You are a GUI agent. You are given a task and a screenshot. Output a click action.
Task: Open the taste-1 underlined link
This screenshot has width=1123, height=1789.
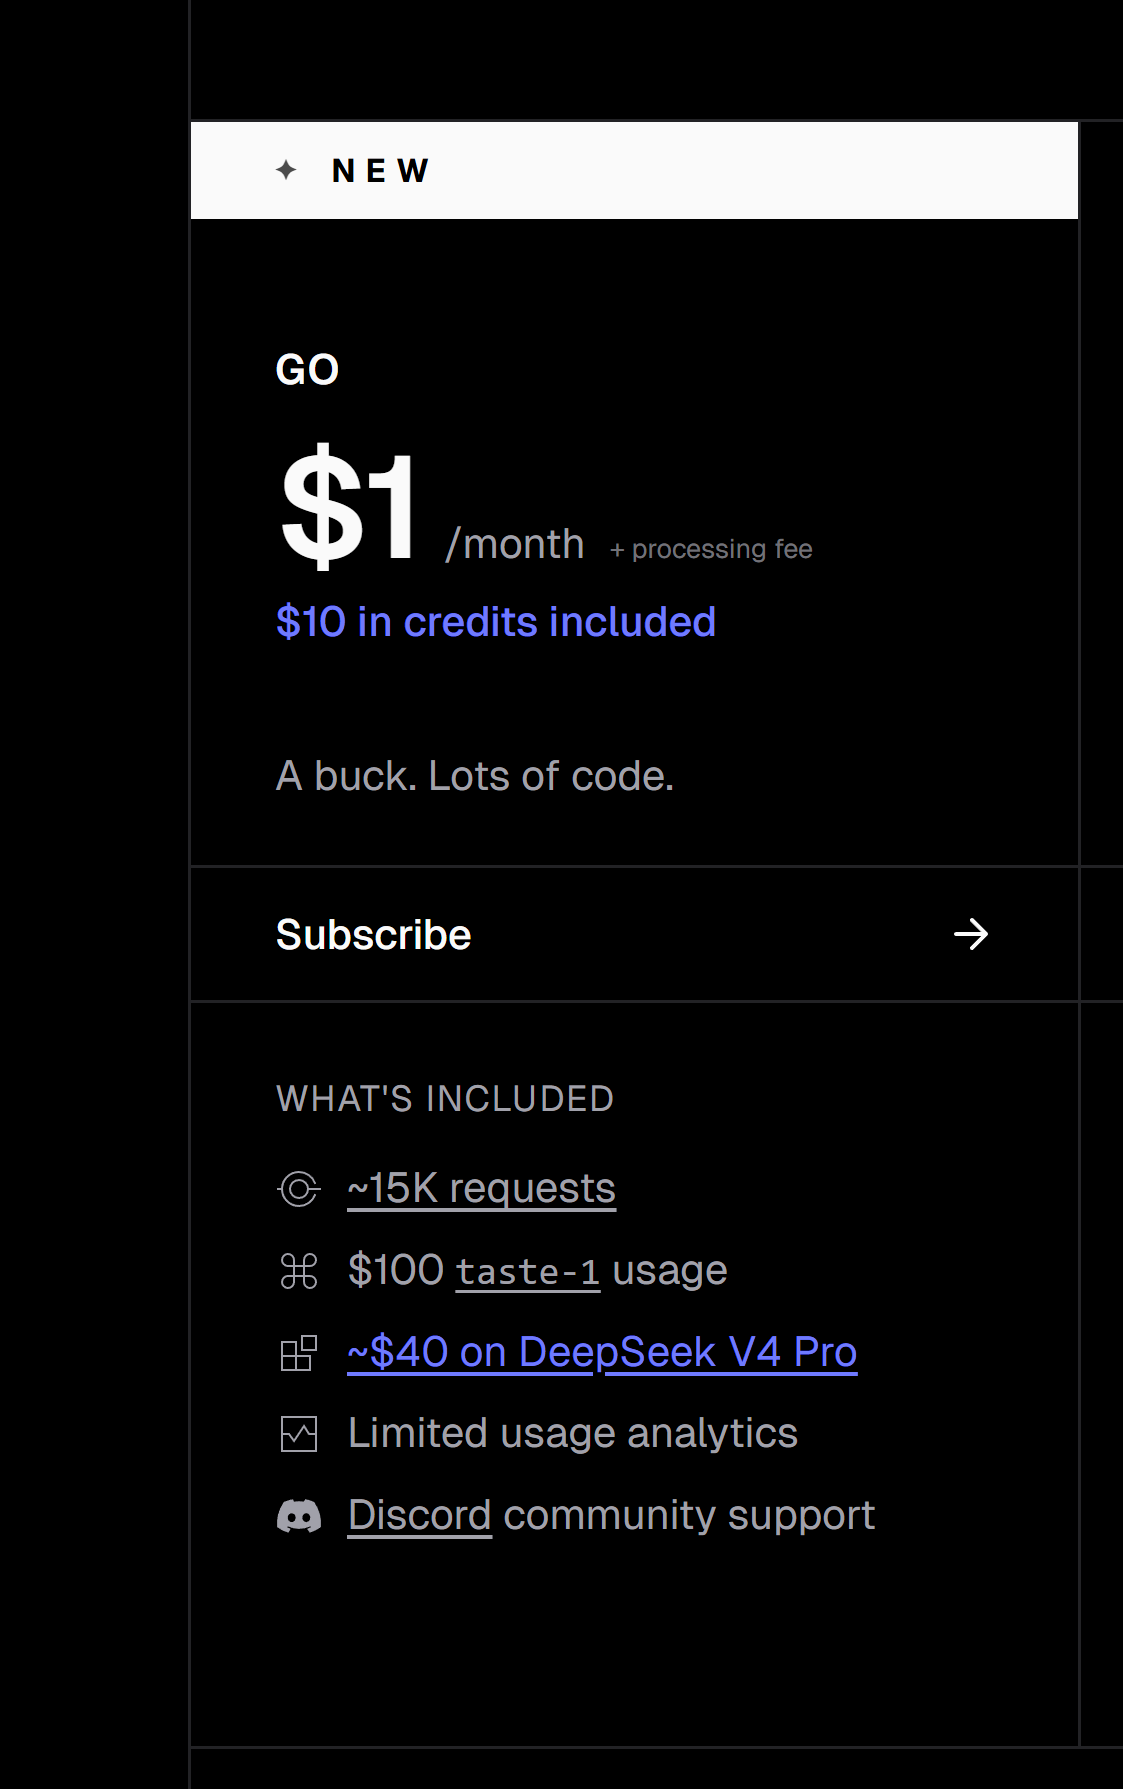tap(527, 1271)
